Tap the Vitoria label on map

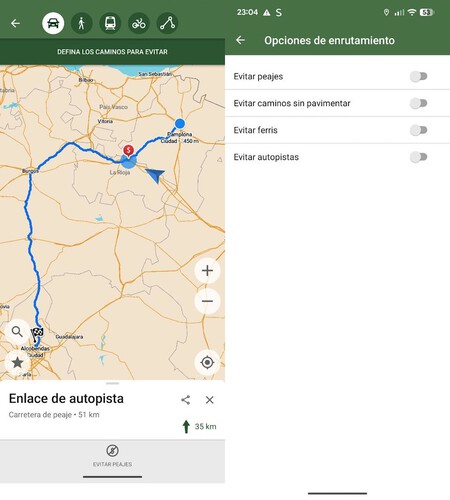pos(105,121)
